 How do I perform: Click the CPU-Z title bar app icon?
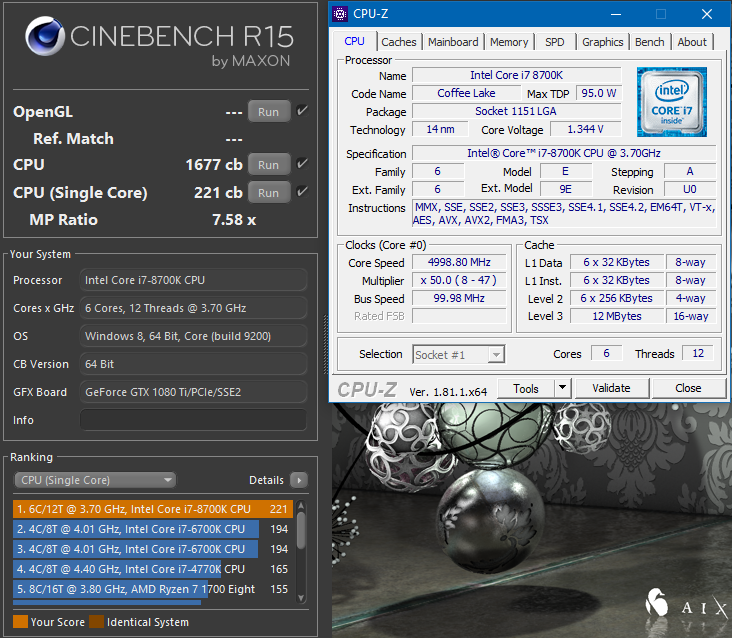[340, 14]
